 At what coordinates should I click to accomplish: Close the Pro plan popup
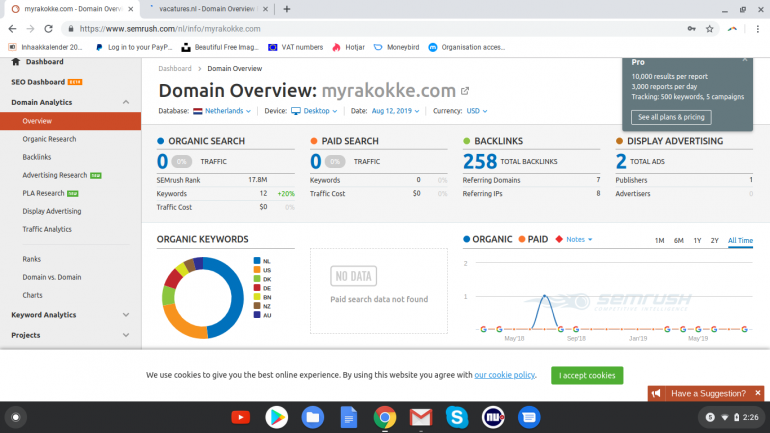pyautogui.click(x=745, y=59)
